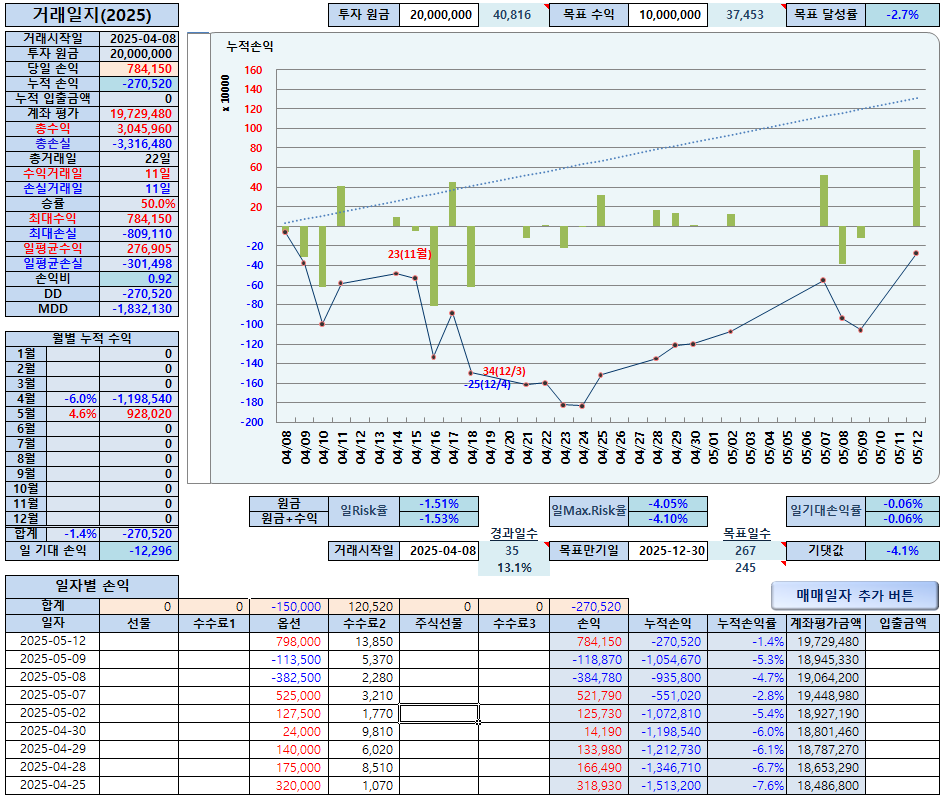943x795 pixels.
Task: Click the 옵션 value 798,000
Action: tap(289, 642)
